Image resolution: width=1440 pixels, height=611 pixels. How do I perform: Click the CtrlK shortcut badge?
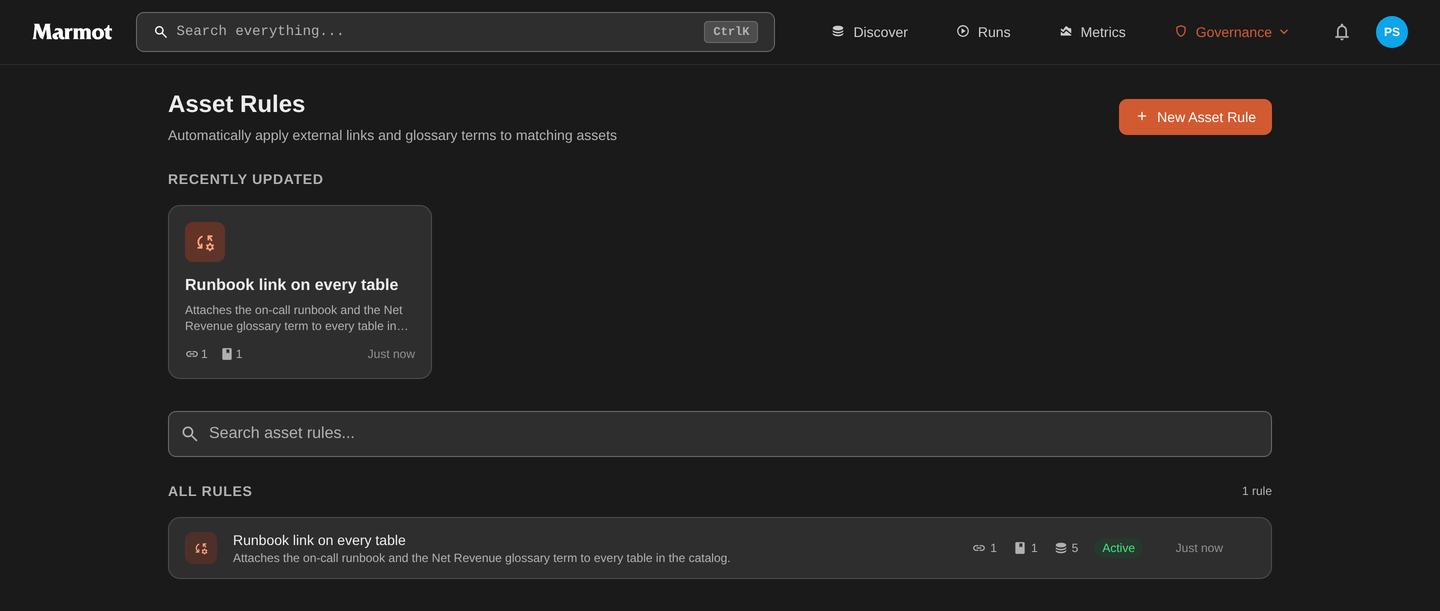coord(731,32)
